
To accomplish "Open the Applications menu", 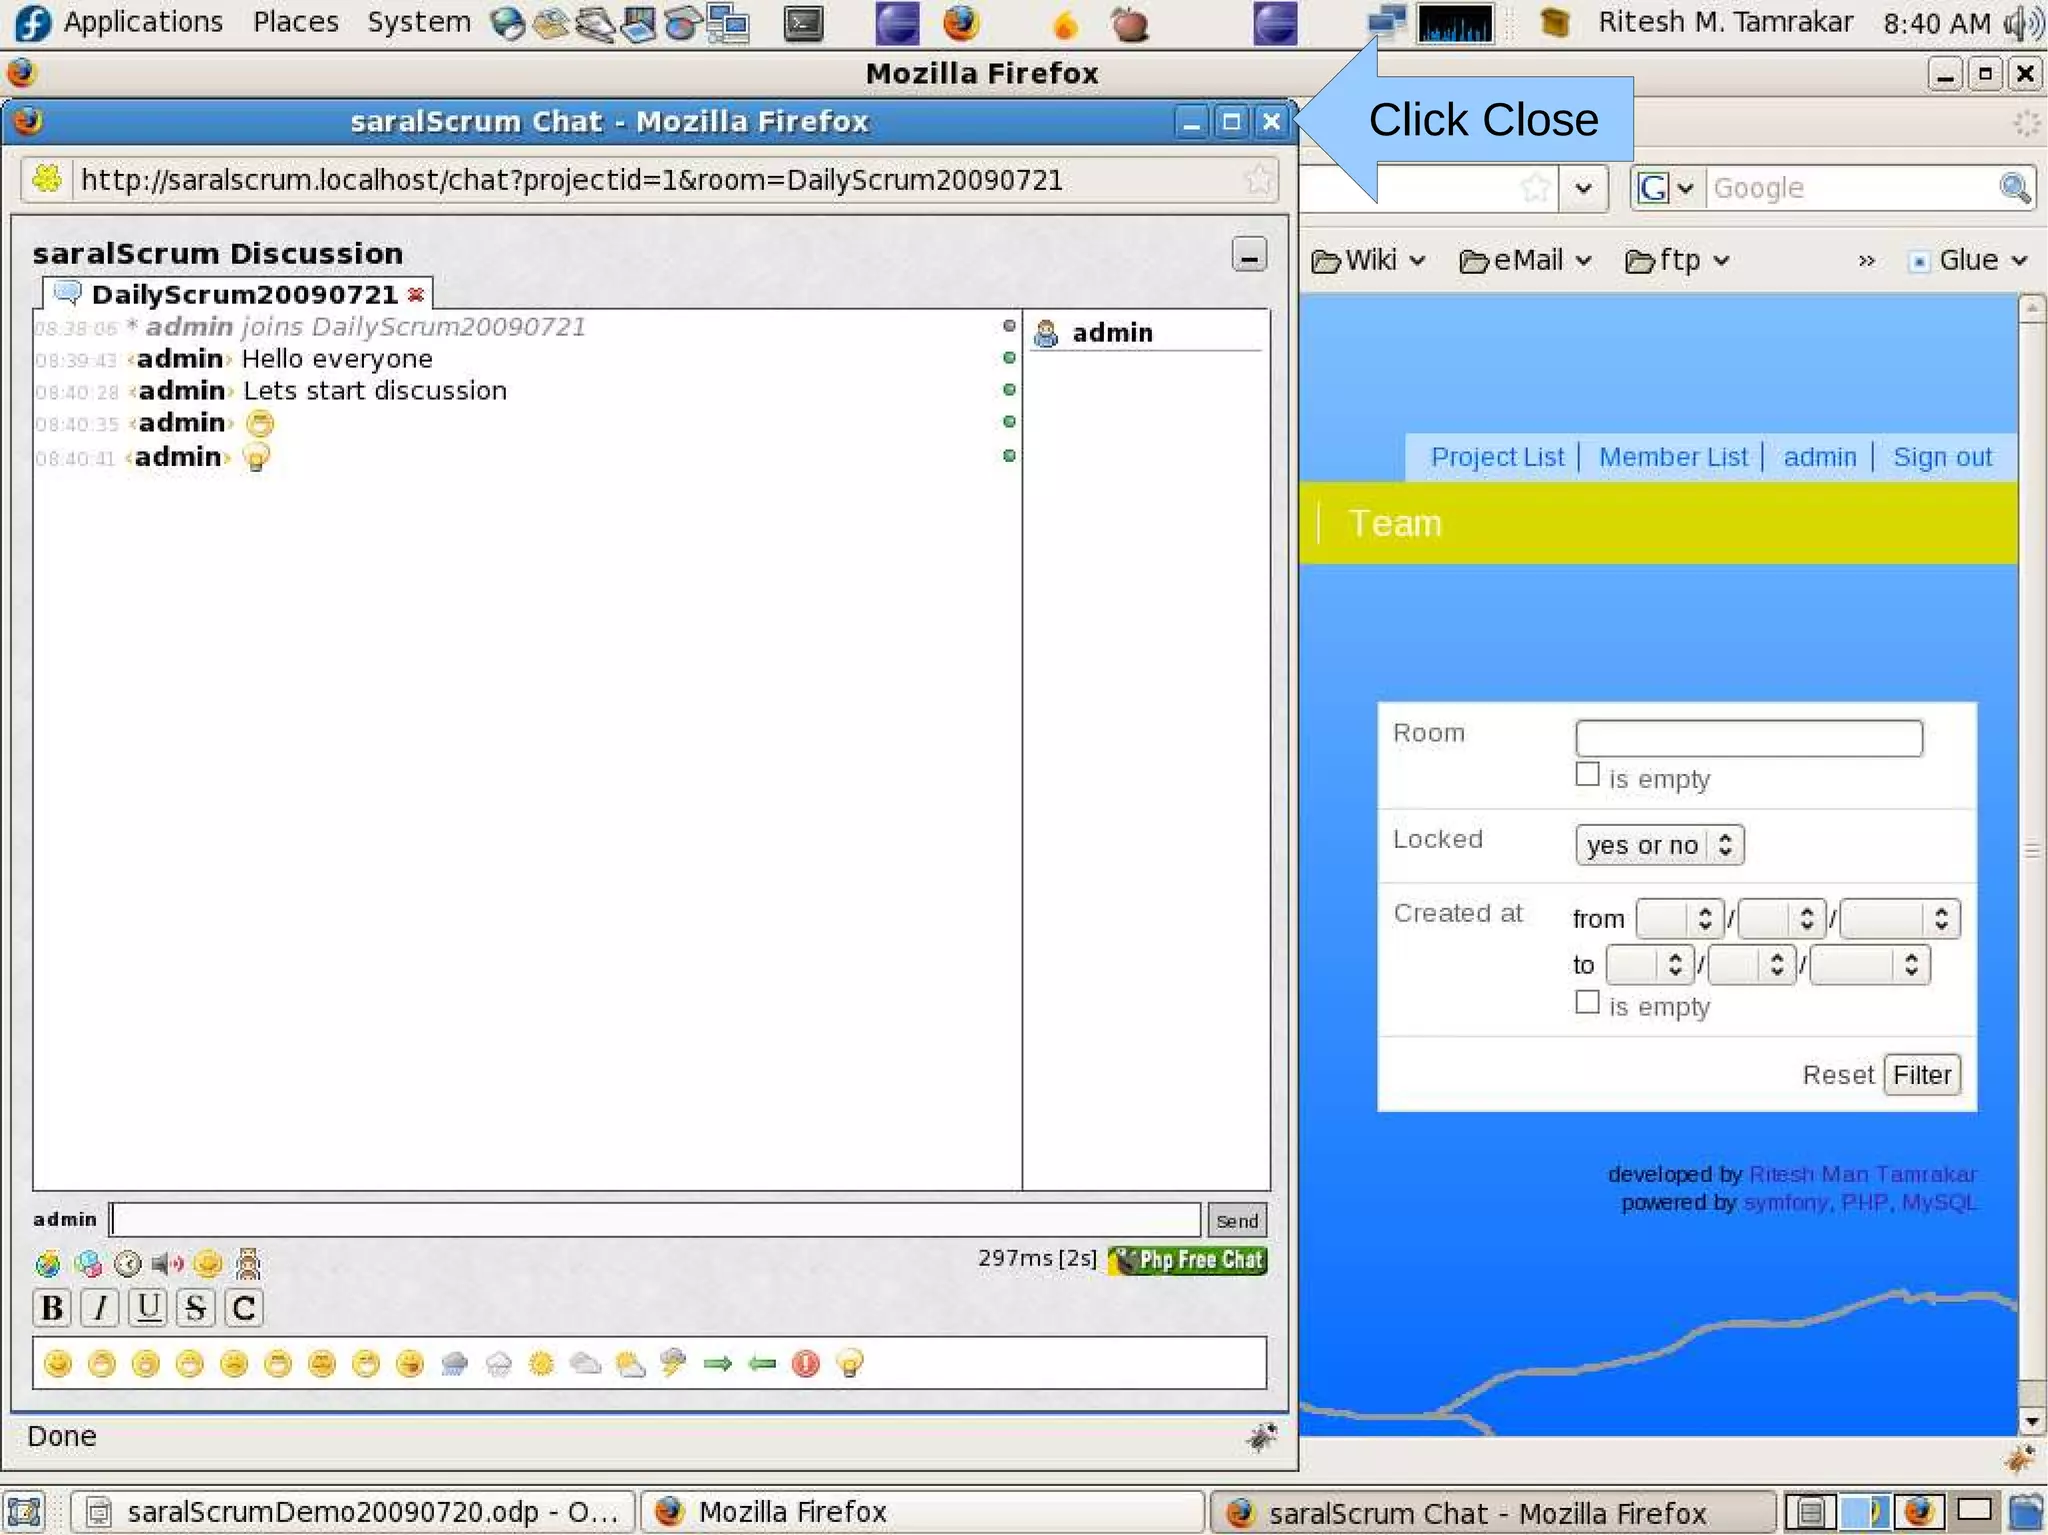I will 142,22.
